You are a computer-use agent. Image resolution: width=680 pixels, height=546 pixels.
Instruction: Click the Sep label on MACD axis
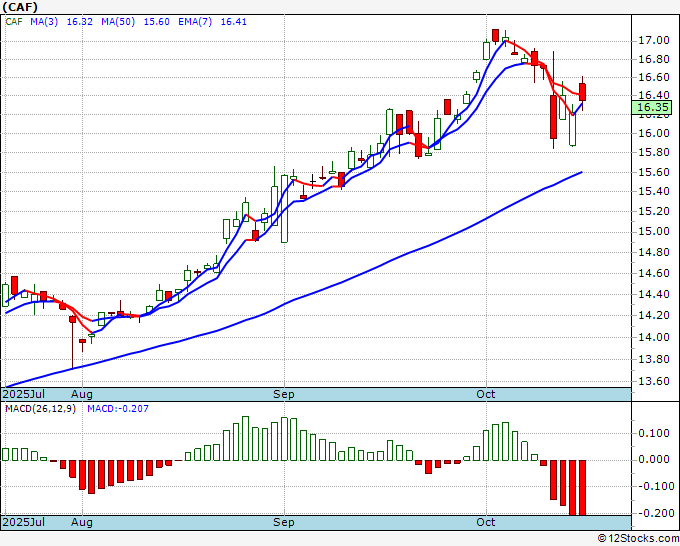284,522
